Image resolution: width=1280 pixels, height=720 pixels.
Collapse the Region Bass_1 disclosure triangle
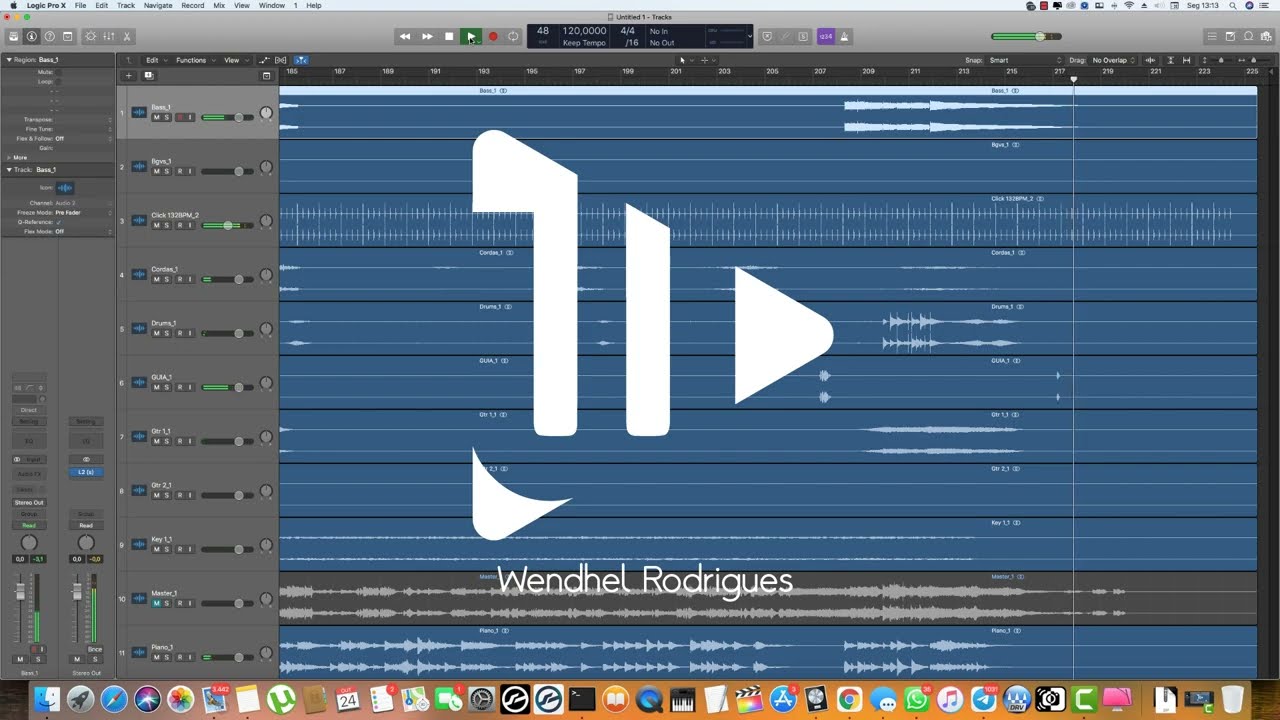tap(9, 60)
